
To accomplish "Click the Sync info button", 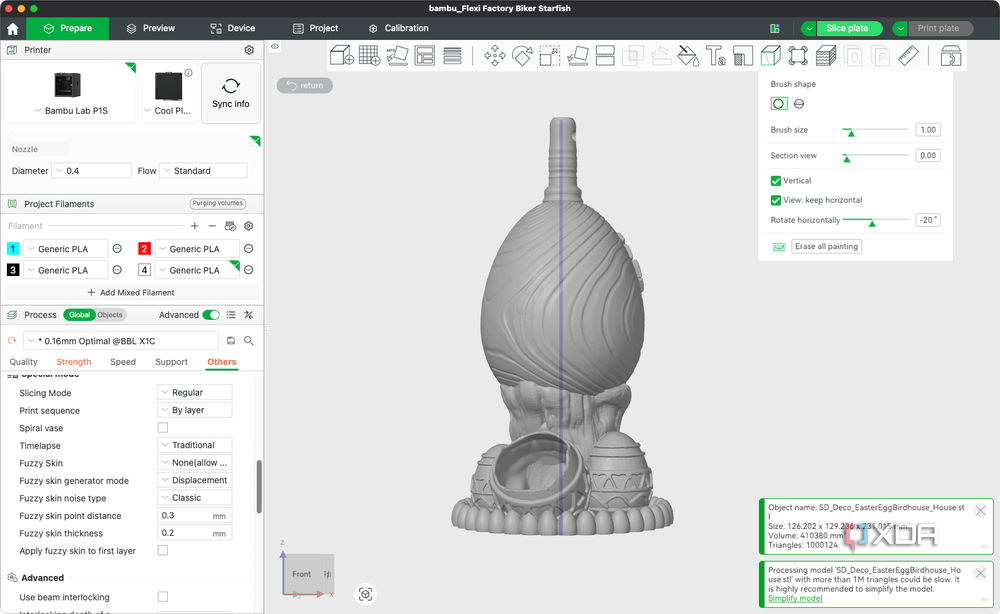I will [231, 93].
